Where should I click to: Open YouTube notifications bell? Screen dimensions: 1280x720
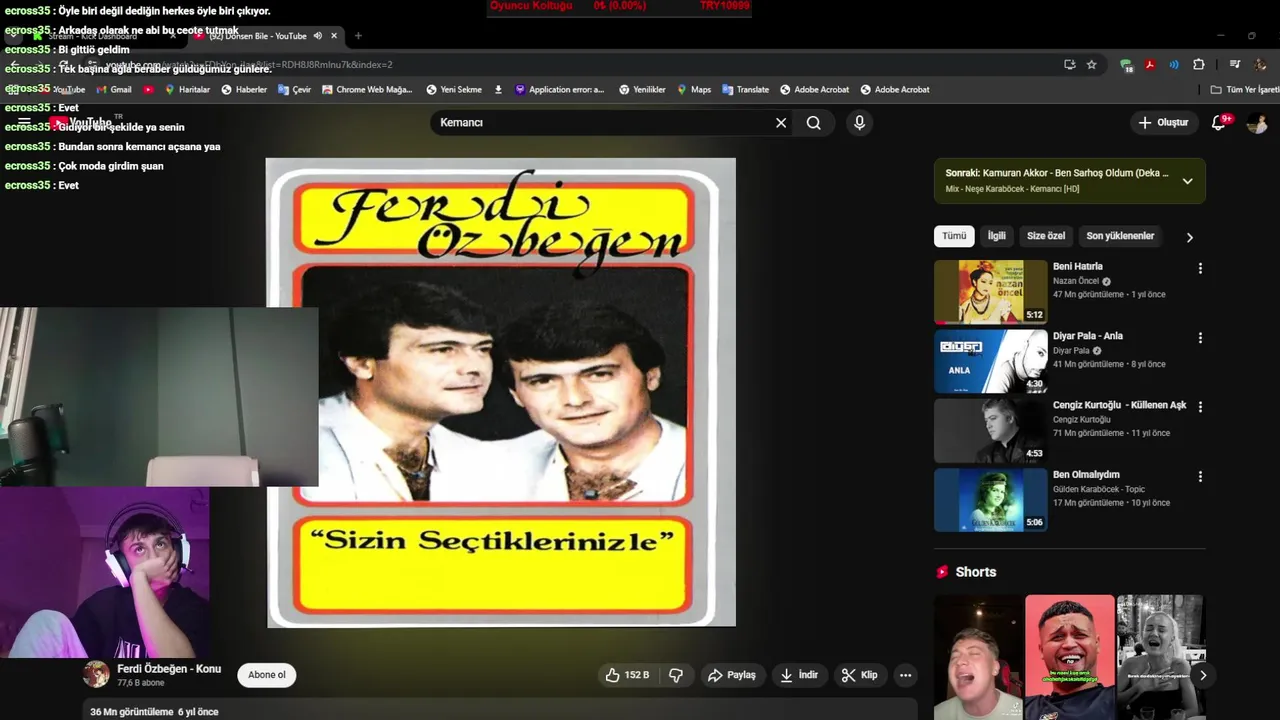tap(1219, 123)
